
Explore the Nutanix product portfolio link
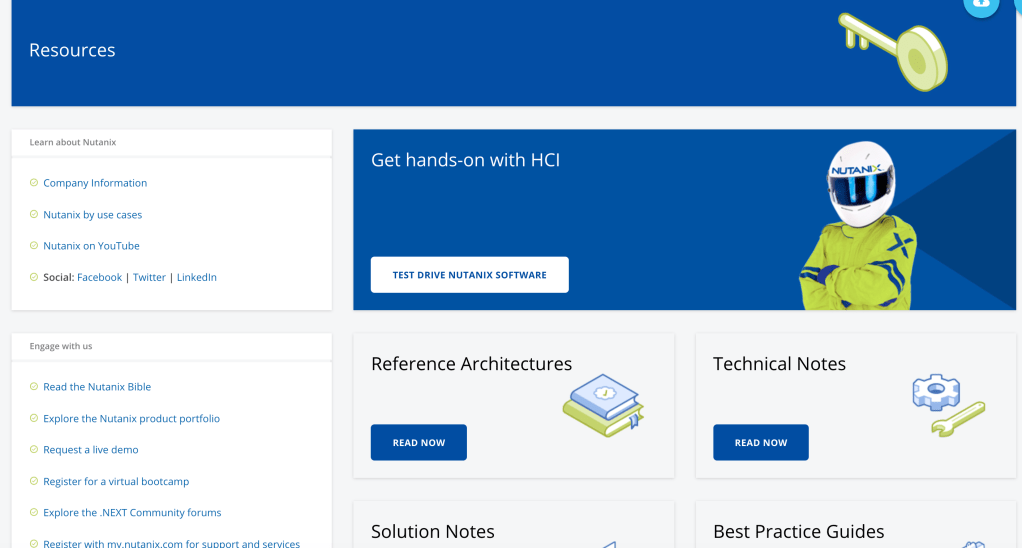[131, 419]
